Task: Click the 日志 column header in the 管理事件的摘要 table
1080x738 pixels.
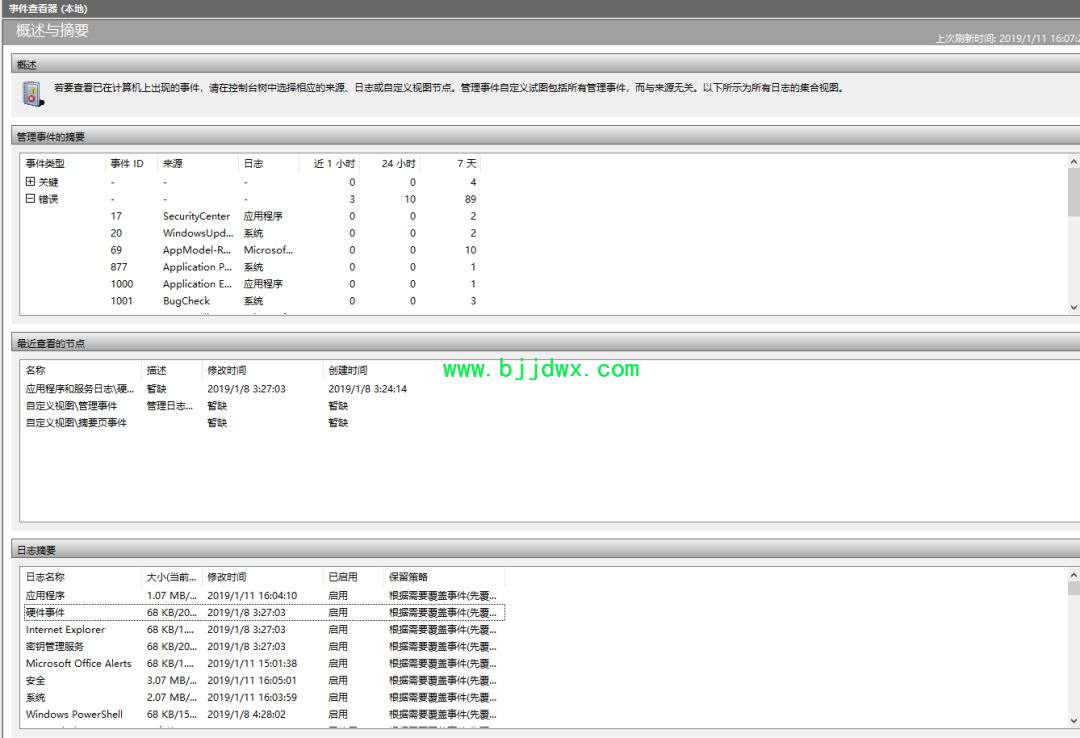Action: pos(269,163)
